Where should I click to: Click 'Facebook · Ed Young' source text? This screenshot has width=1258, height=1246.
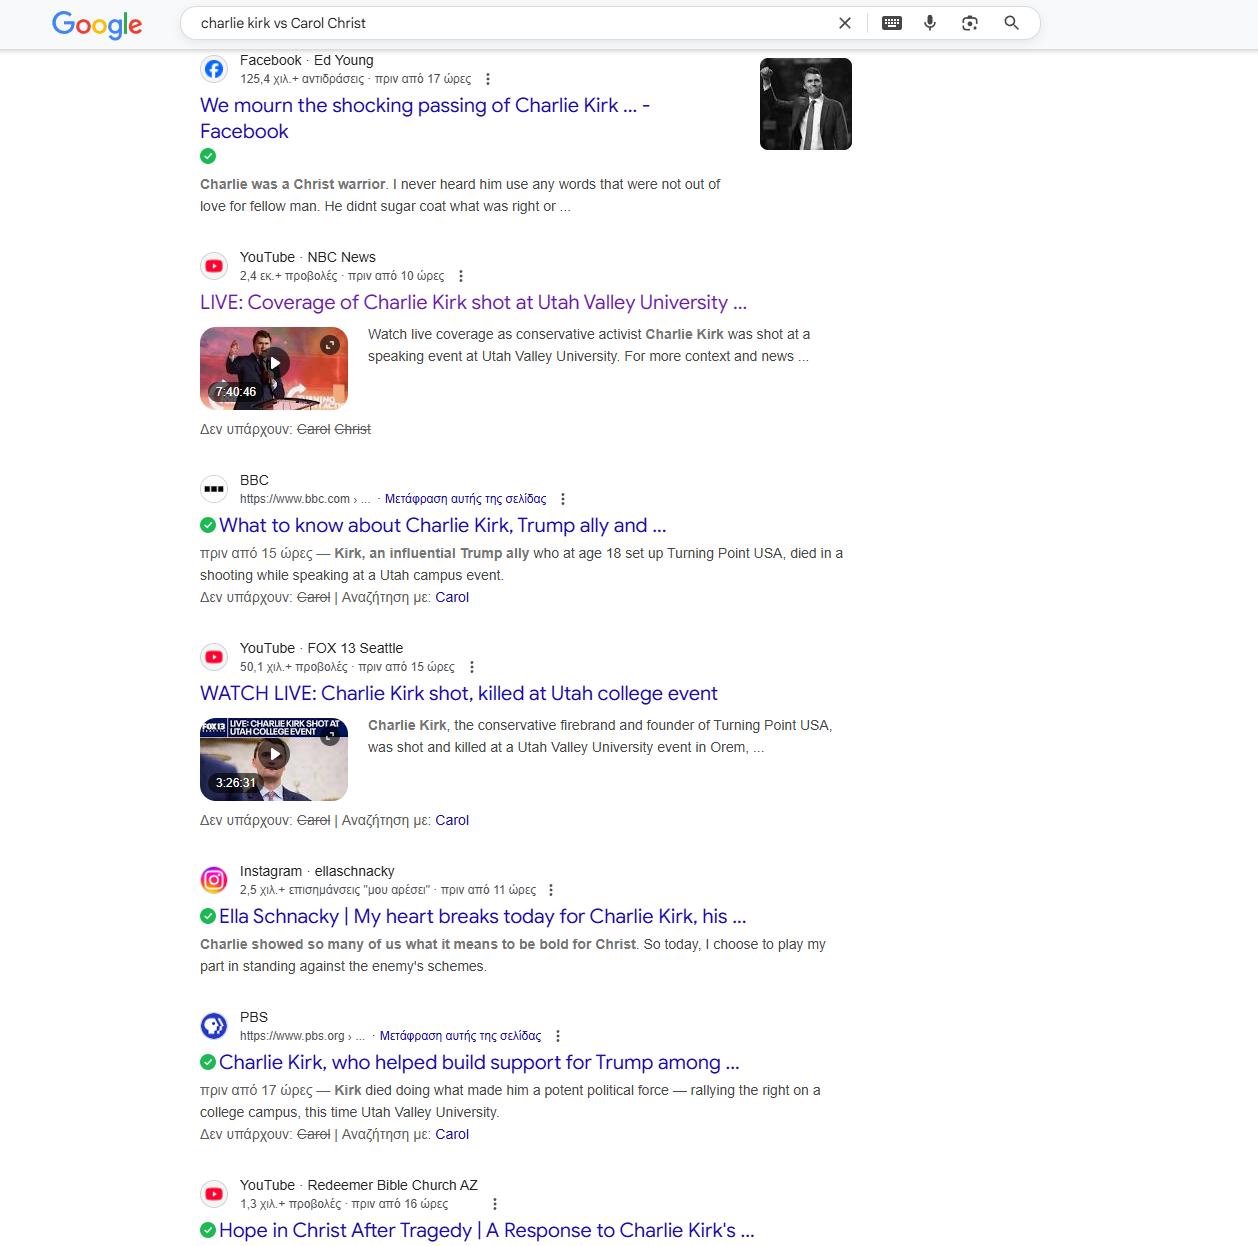pyautogui.click(x=307, y=60)
